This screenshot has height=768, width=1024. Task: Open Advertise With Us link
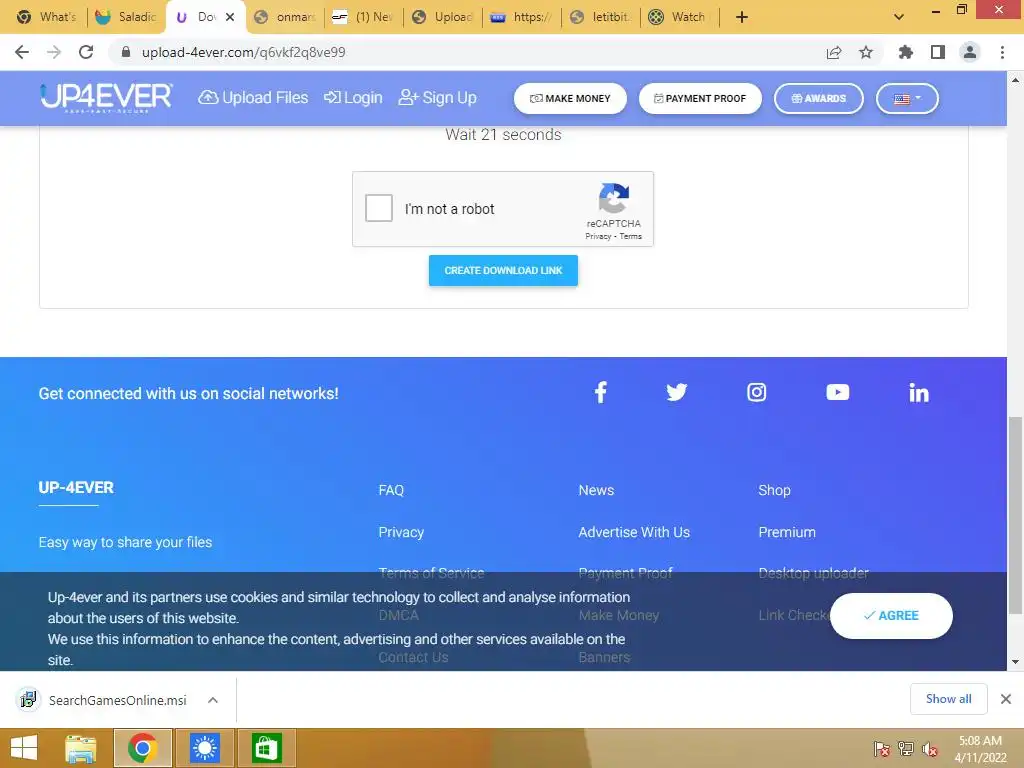[x=634, y=532]
